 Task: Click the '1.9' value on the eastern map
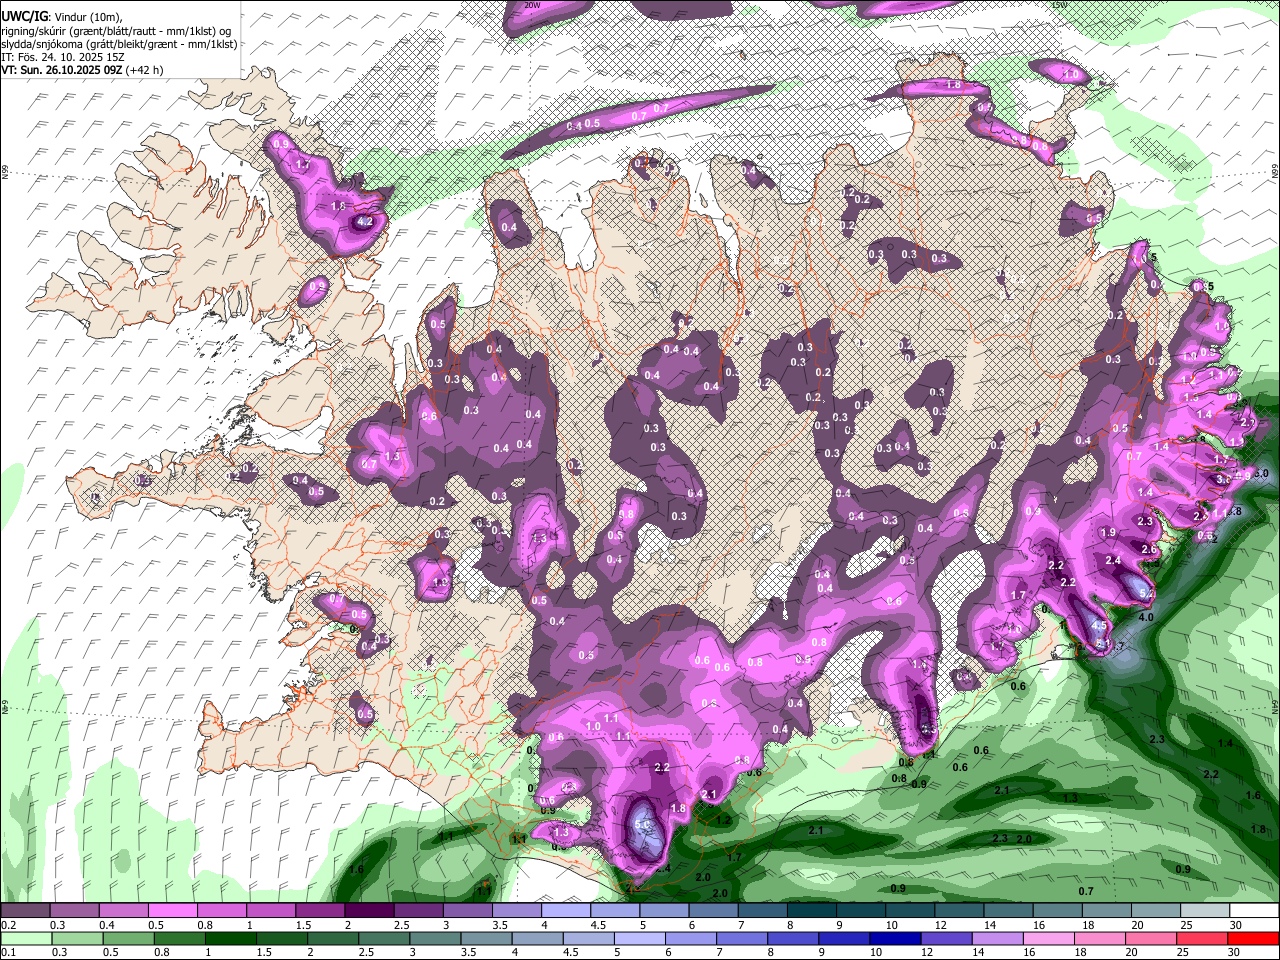(x=1108, y=532)
